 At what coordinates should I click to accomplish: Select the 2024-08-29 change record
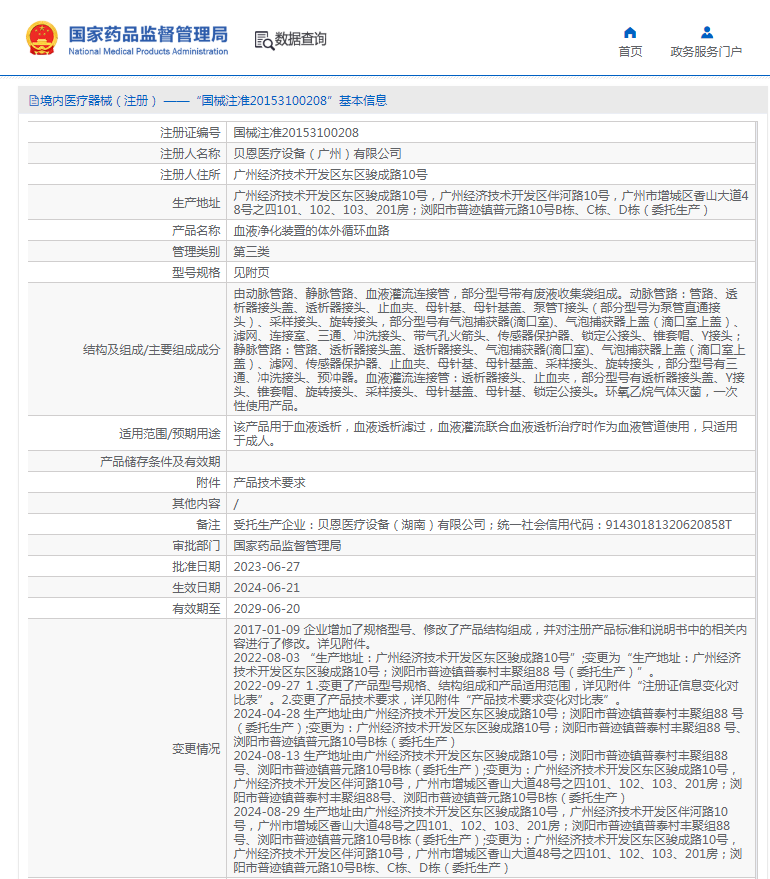(488, 840)
